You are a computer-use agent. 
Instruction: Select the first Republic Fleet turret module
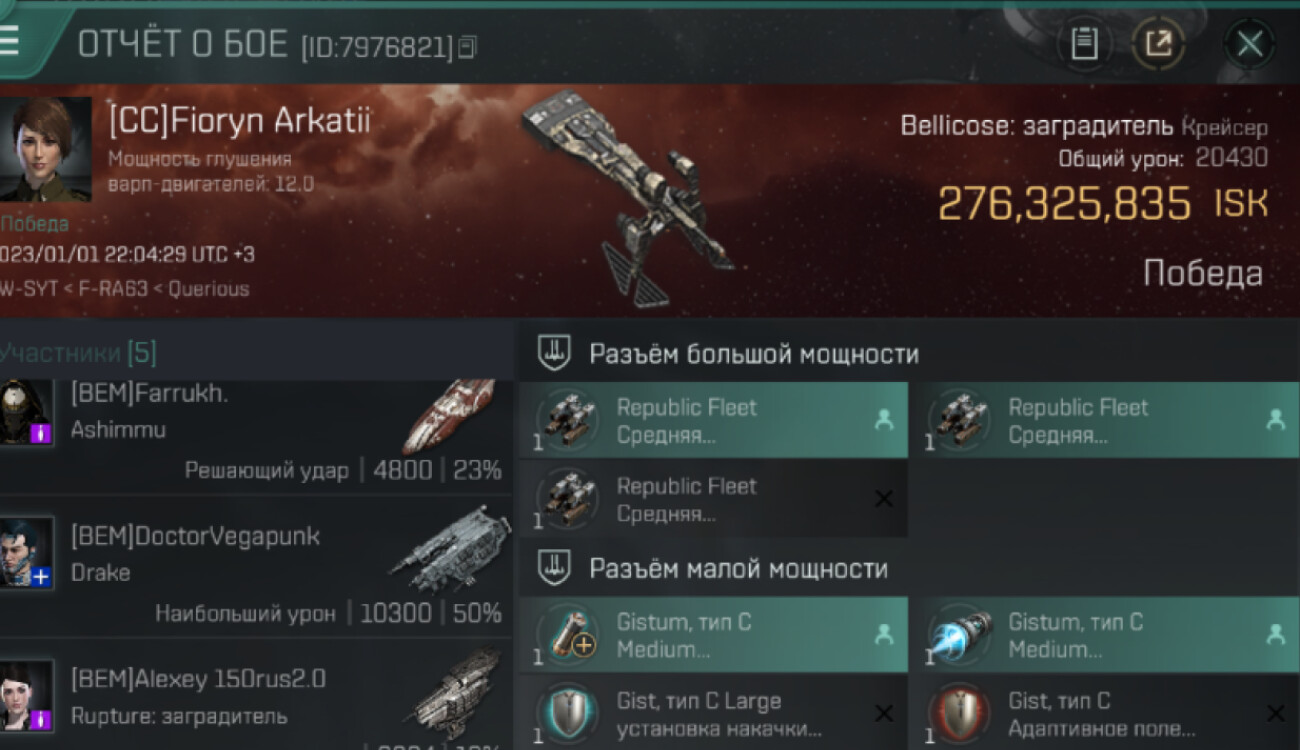click(713, 420)
